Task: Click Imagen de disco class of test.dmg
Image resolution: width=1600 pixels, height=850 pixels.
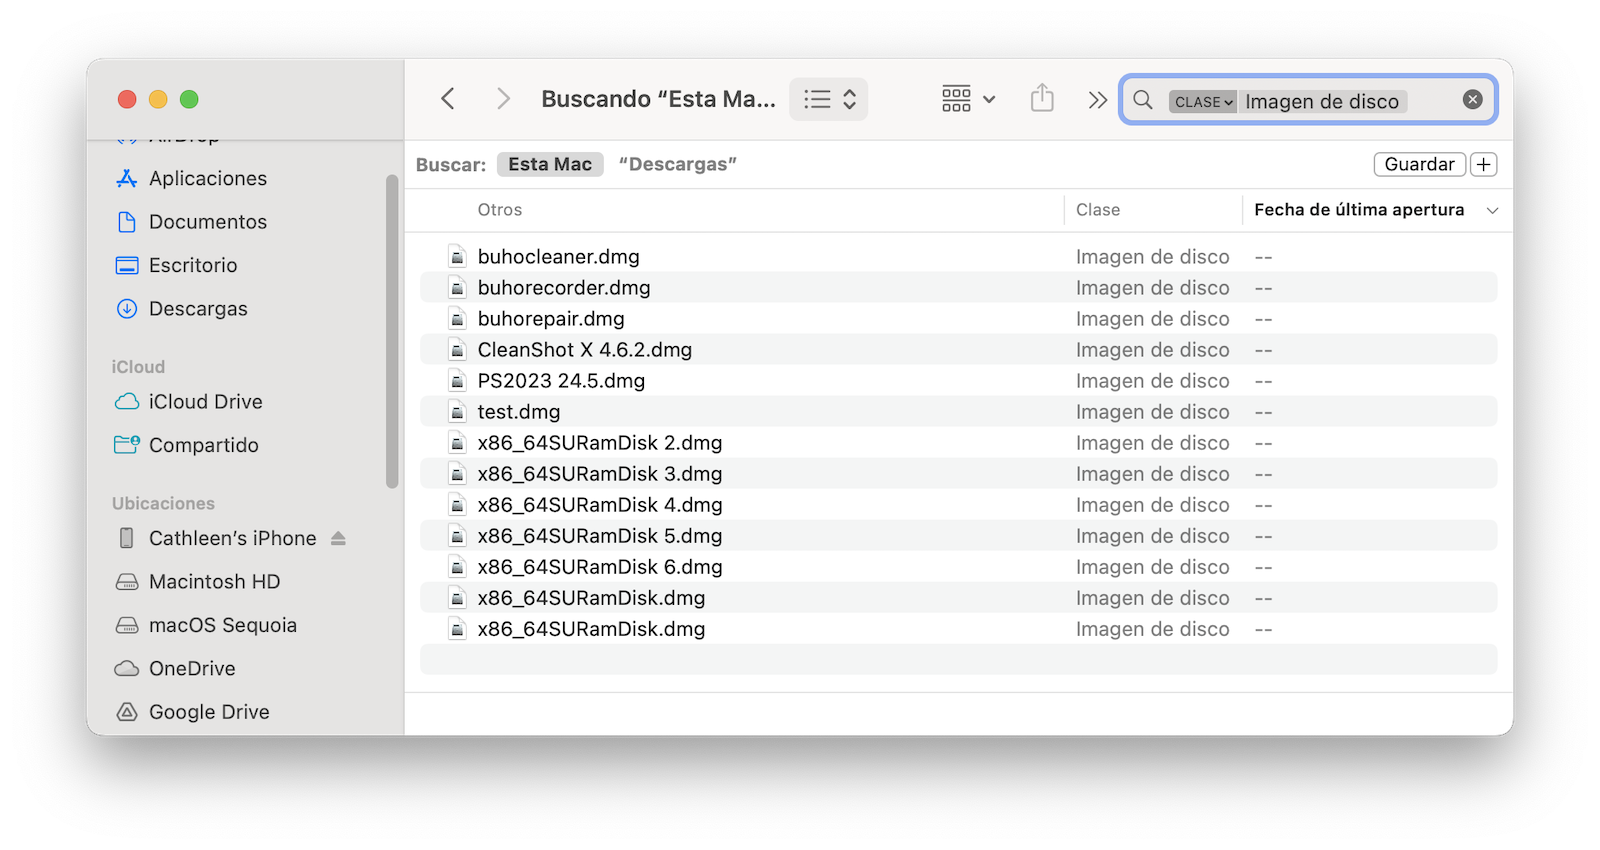Action: tap(1152, 412)
